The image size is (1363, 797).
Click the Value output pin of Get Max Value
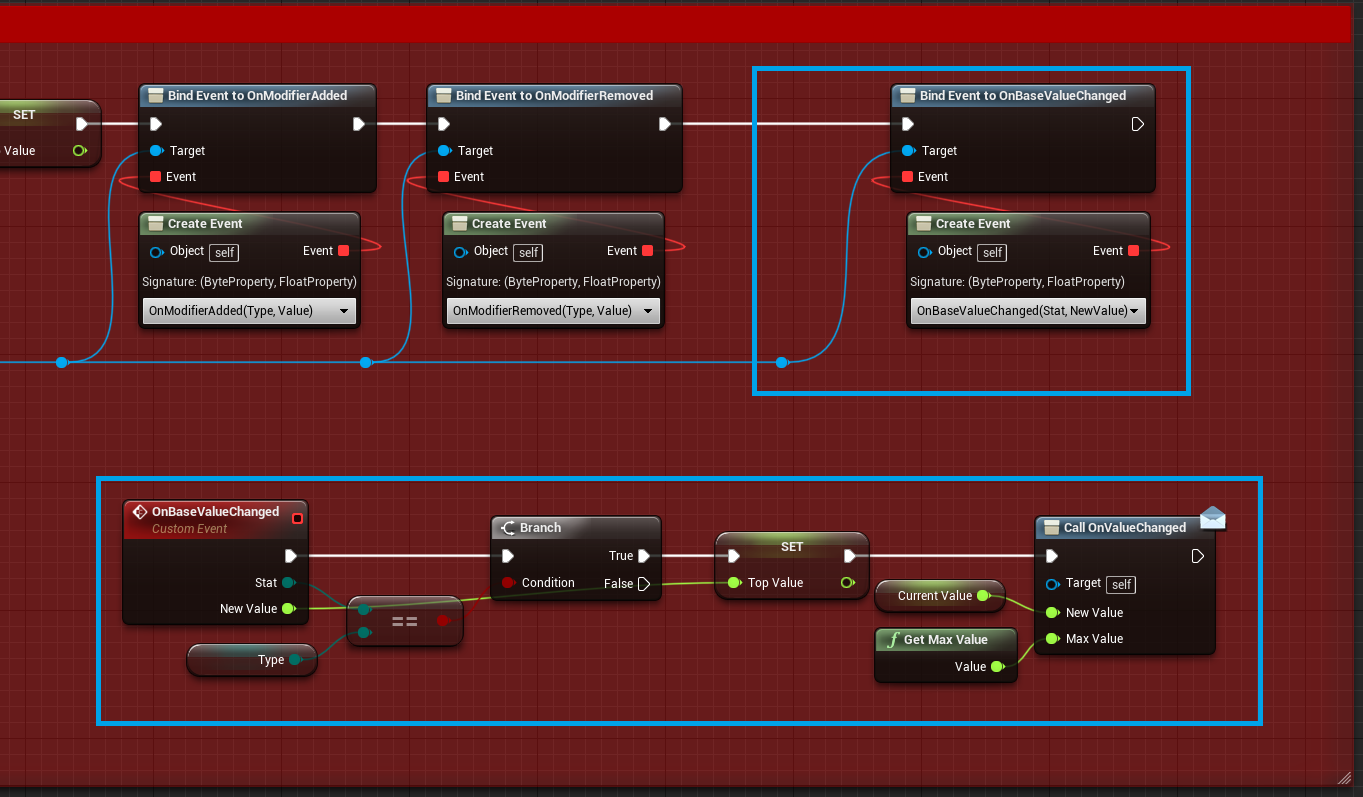pyautogui.click(x=997, y=667)
